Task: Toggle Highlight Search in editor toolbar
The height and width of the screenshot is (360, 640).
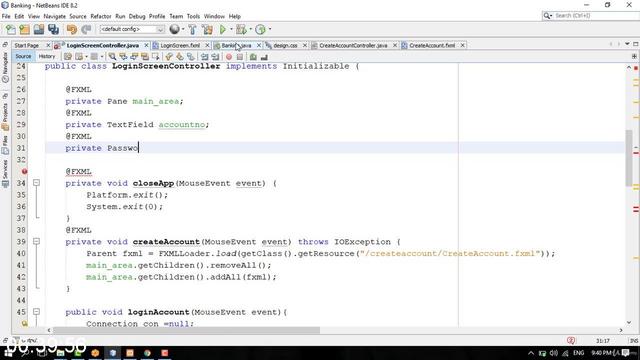Action: point(145,57)
